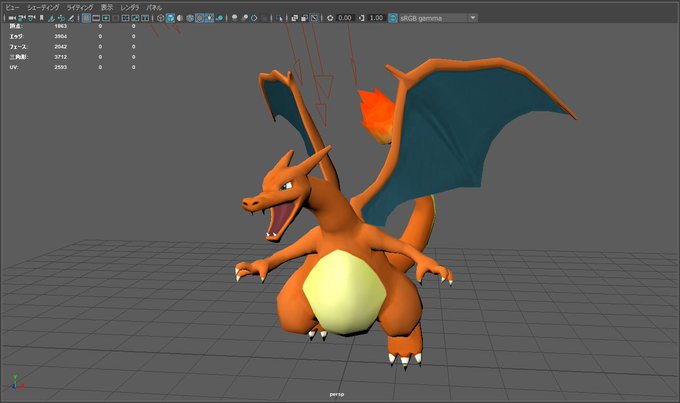This screenshot has width=680, height=403.
Task: Click the Image Plane icon
Action: click(51, 18)
